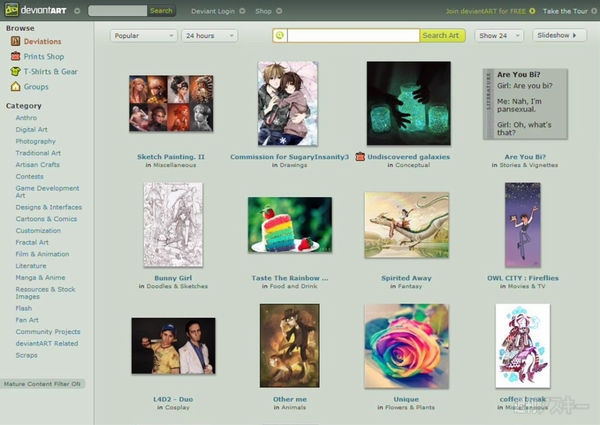Select the Designs & Interfaces category

tap(49, 207)
